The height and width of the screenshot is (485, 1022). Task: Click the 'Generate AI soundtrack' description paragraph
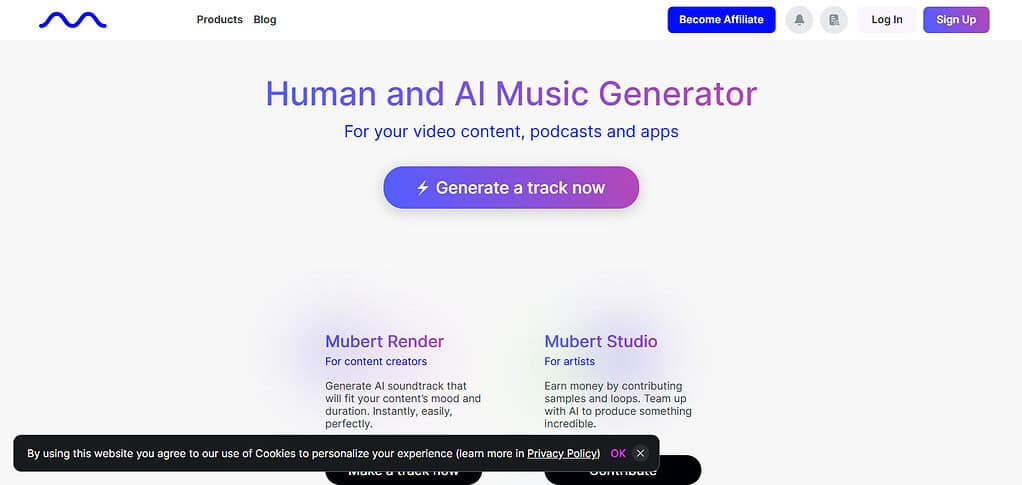pyautogui.click(x=403, y=405)
